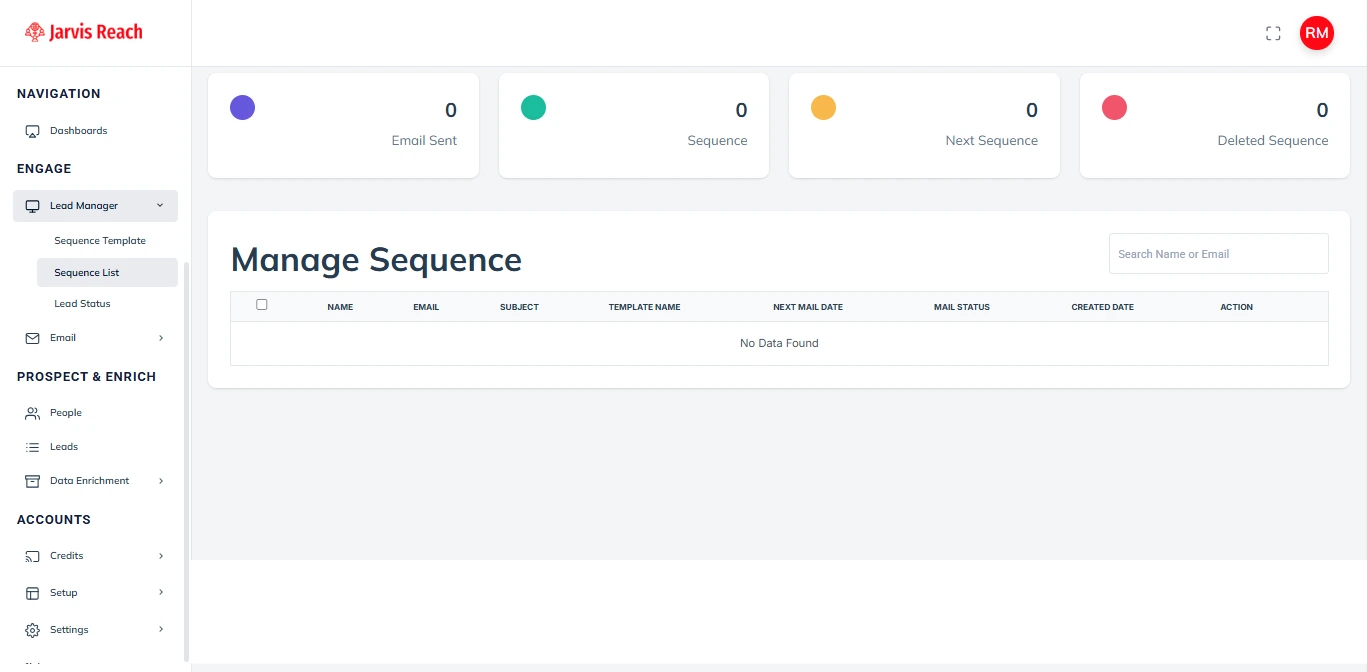Click the Sequence stat card label
The height and width of the screenshot is (672, 1367).
[x=717, y=141]
